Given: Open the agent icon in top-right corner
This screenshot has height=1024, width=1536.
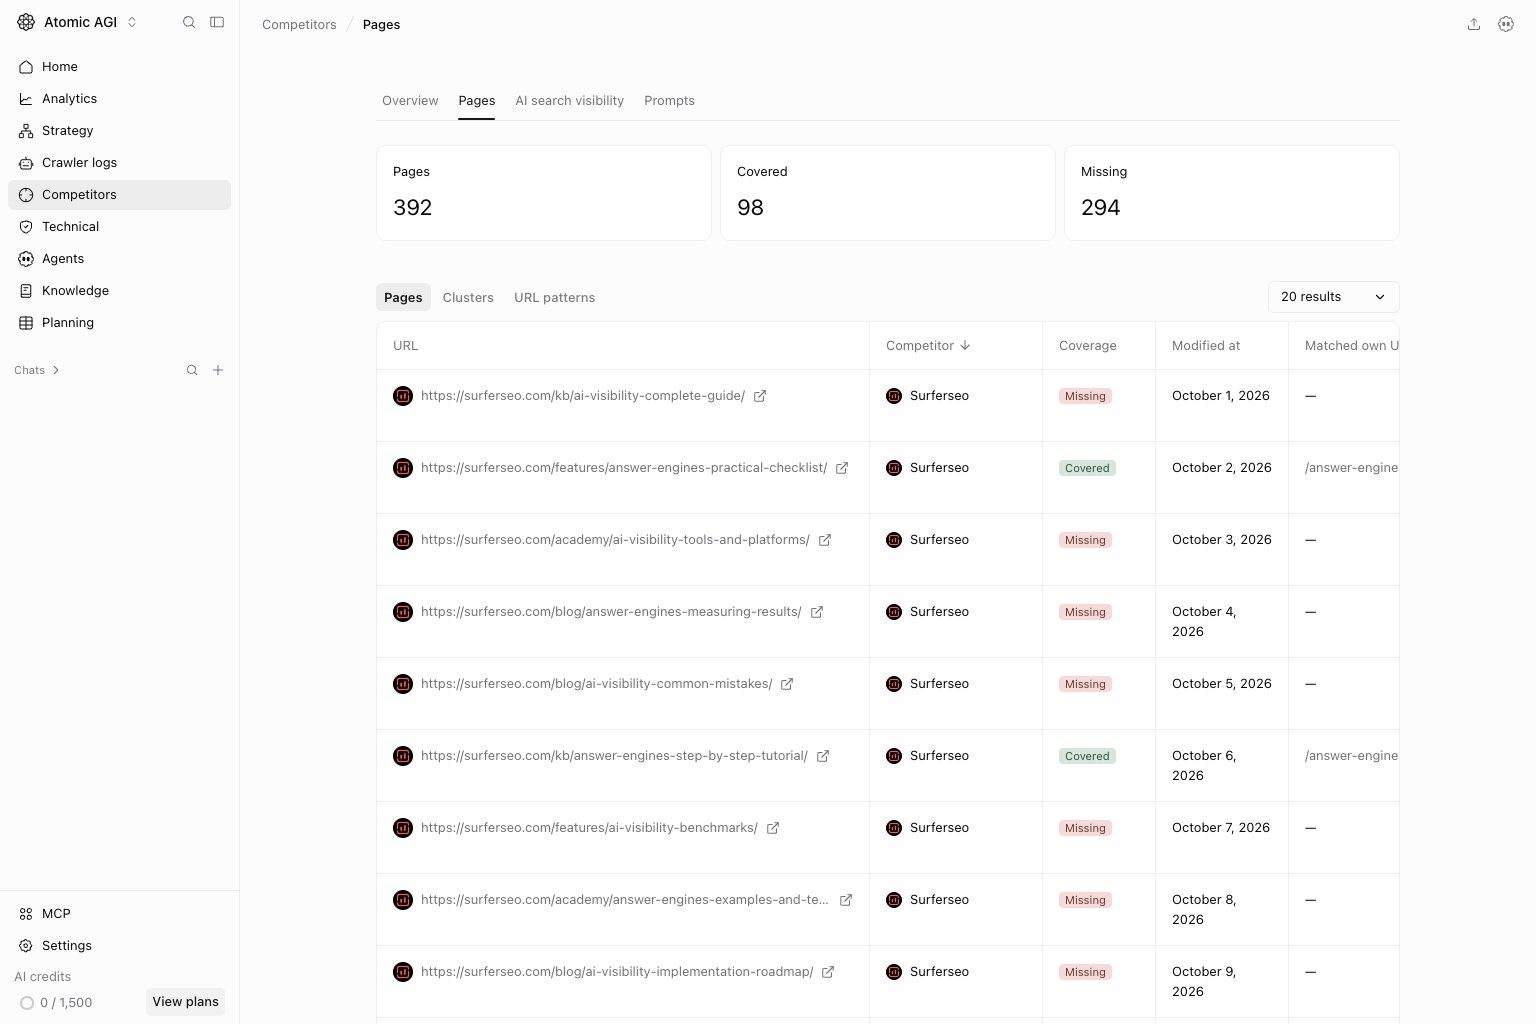Looking at the screenshot, I should click(1506, 24).
